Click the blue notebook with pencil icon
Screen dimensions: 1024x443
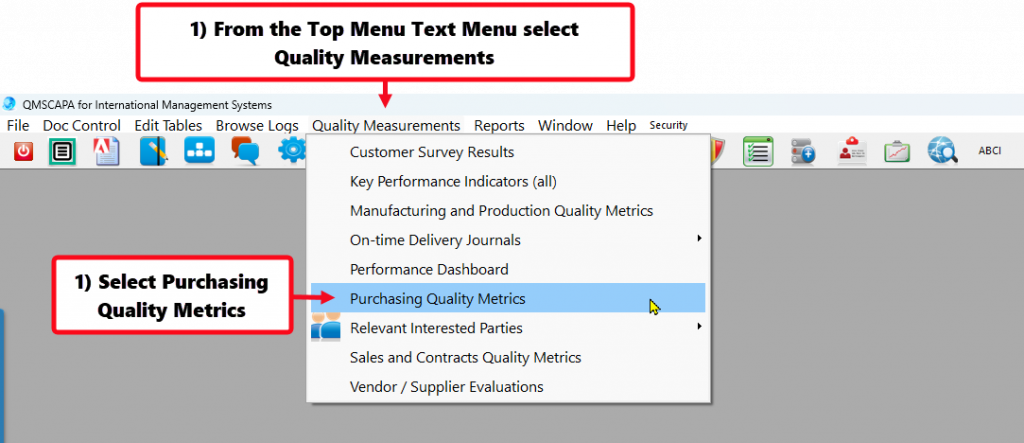pos(153,151)
